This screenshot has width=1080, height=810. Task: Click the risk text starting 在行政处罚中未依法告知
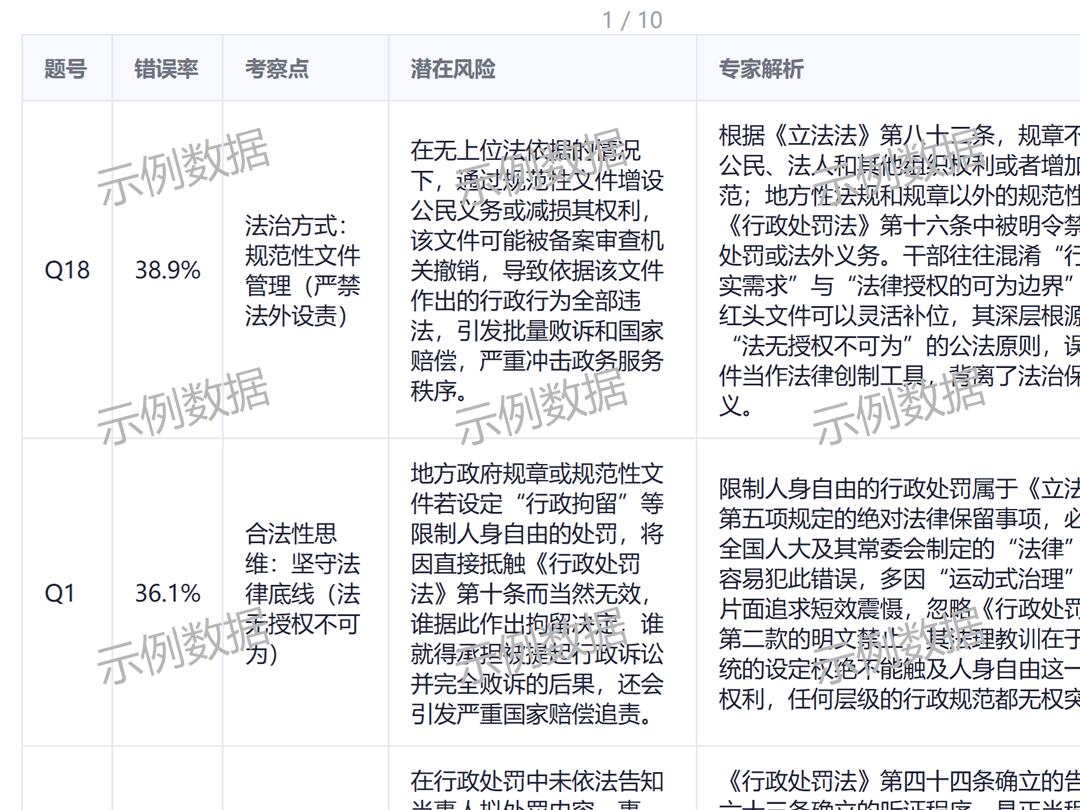coord(537,789)
